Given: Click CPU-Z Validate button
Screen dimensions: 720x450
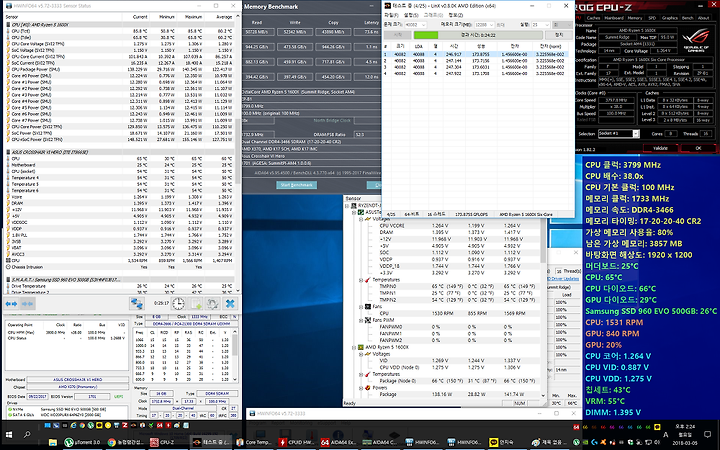Looking at the screenshot, I should (660, 148).
